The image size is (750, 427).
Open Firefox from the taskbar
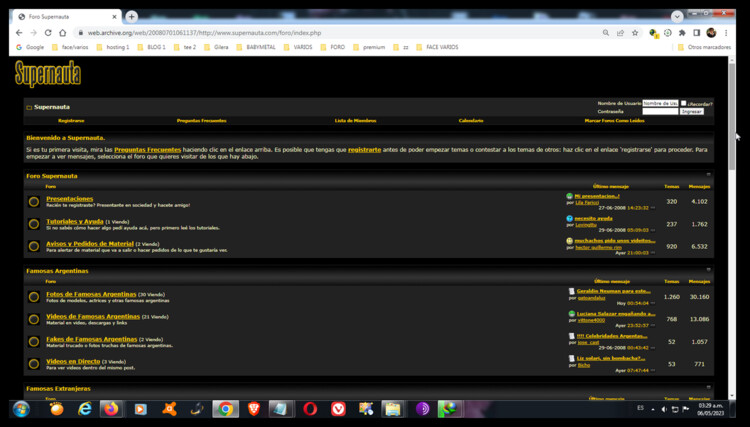[x=111, y=409]
